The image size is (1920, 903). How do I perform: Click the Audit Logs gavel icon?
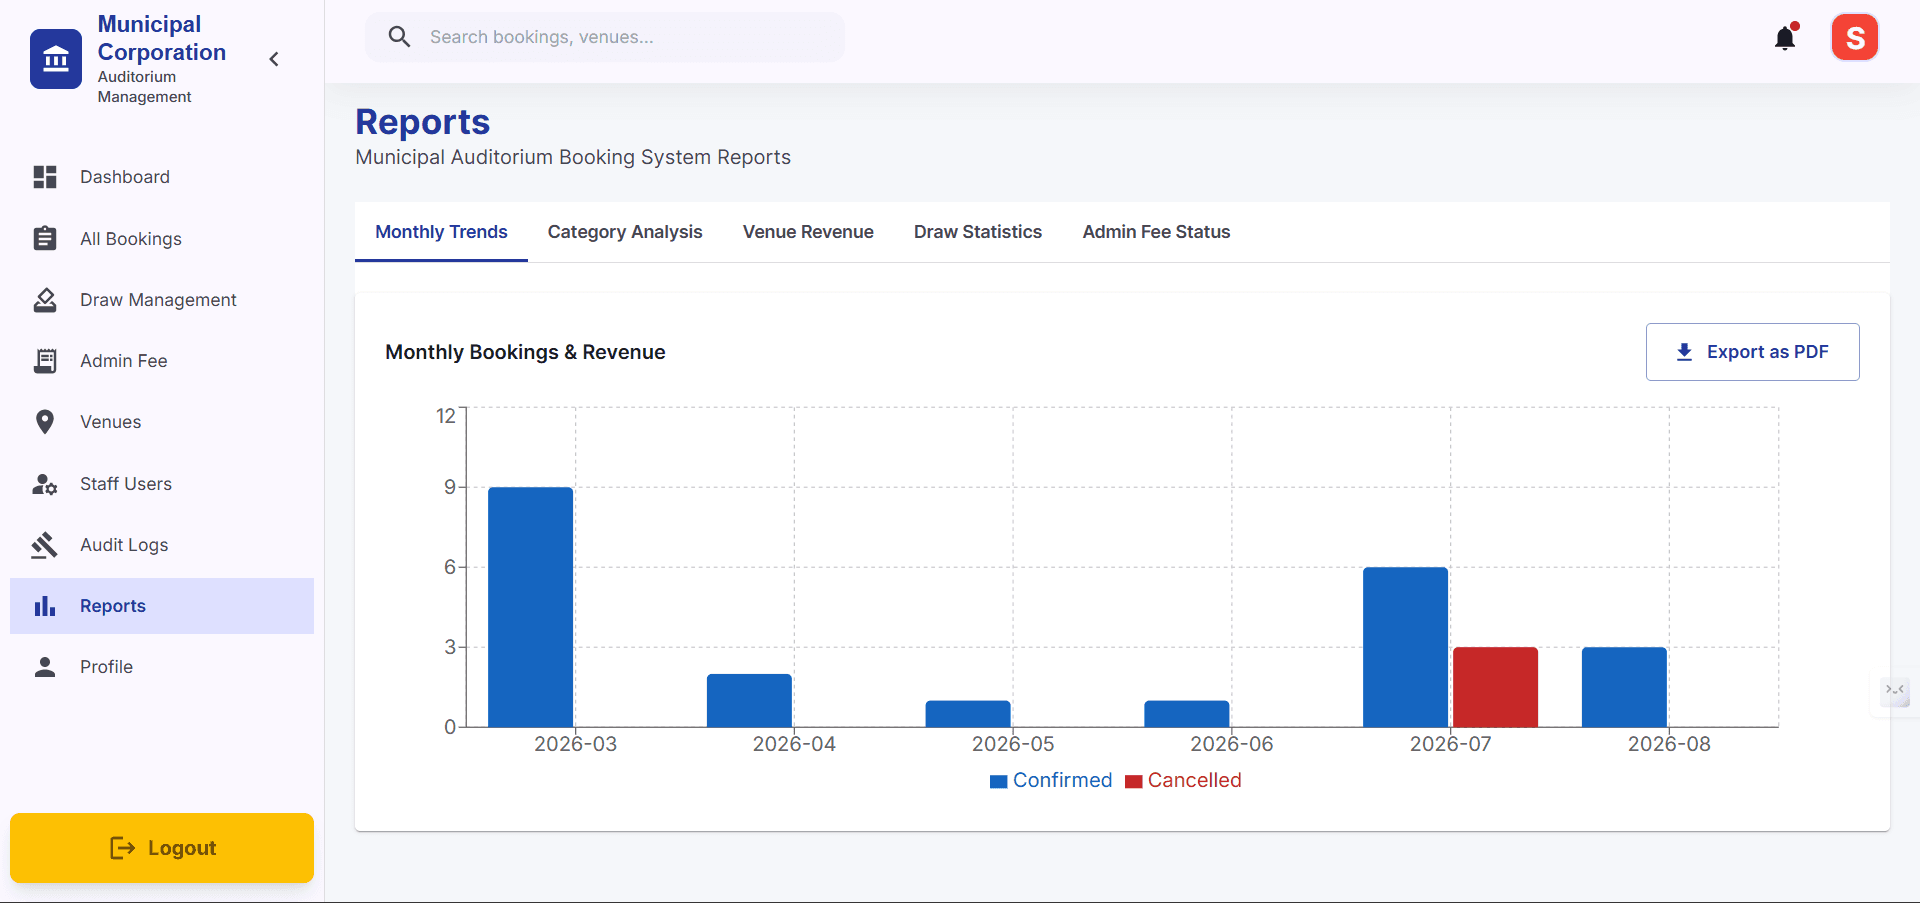coord(45,545)
